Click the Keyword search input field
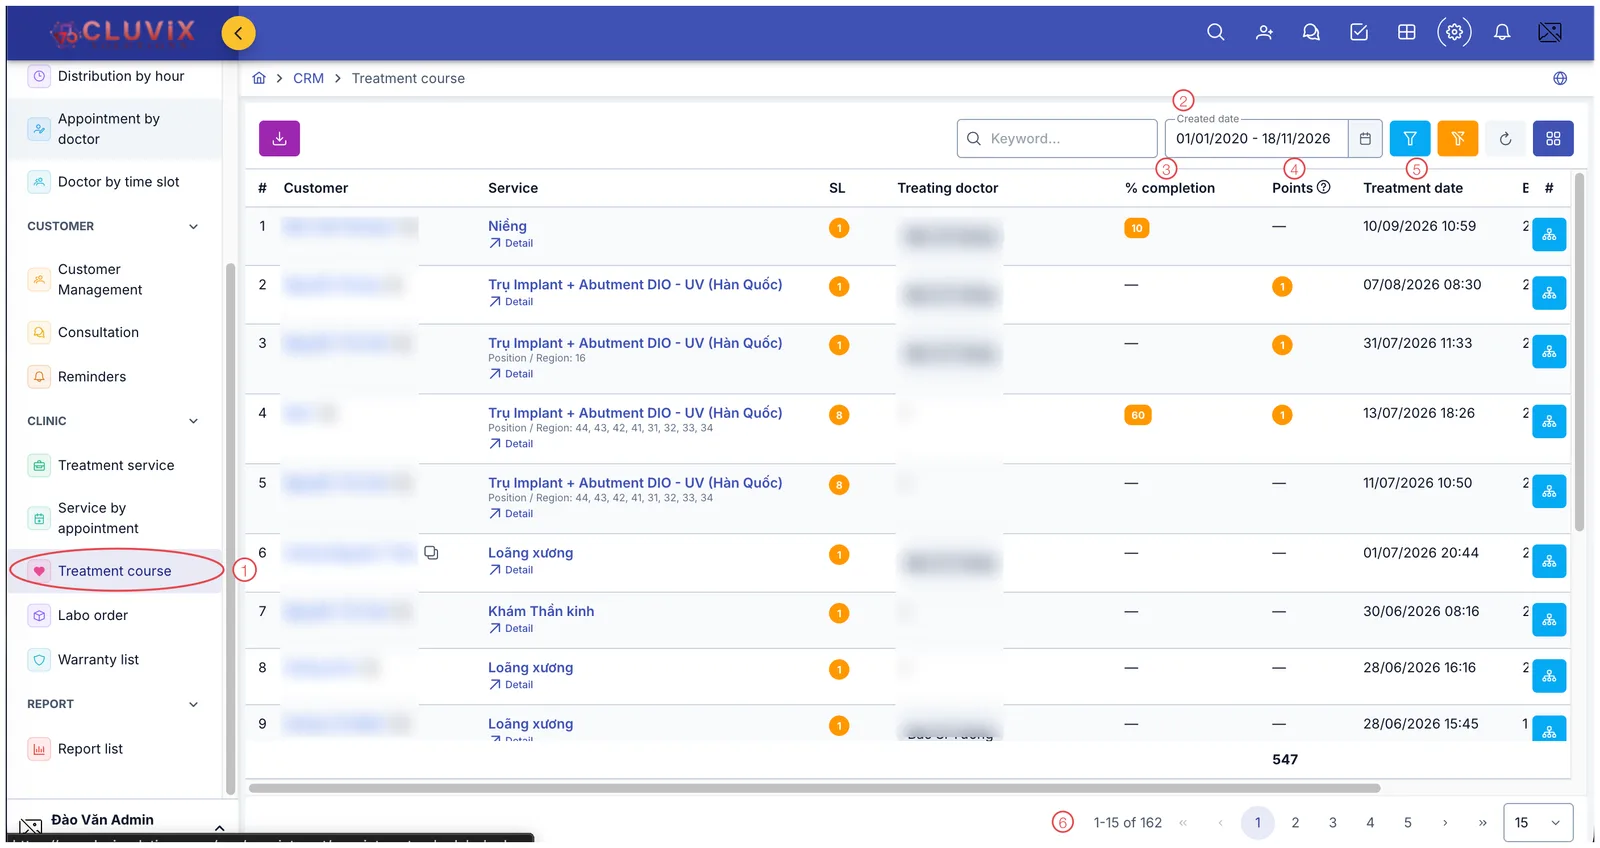 coord(1057,138)
